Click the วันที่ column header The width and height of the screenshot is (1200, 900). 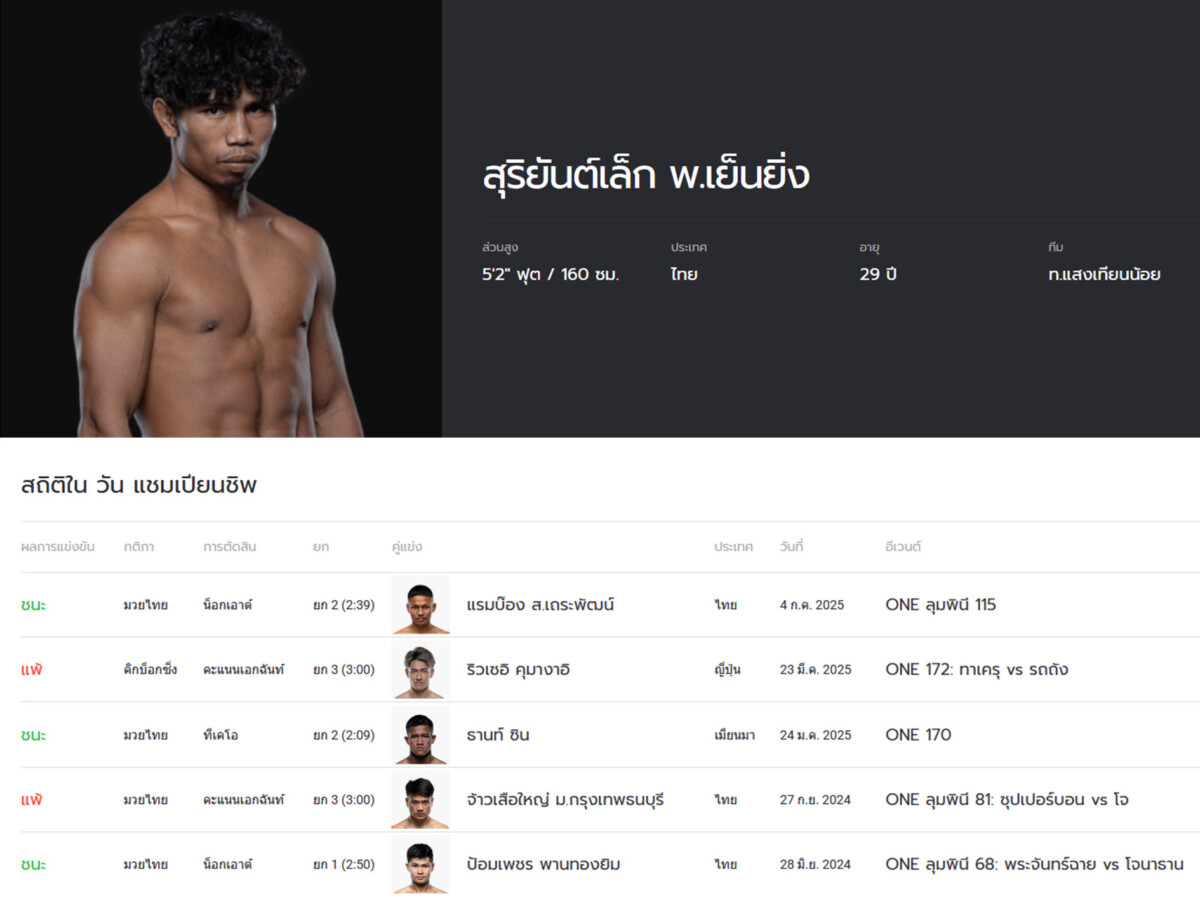click(x=792, y=548)
